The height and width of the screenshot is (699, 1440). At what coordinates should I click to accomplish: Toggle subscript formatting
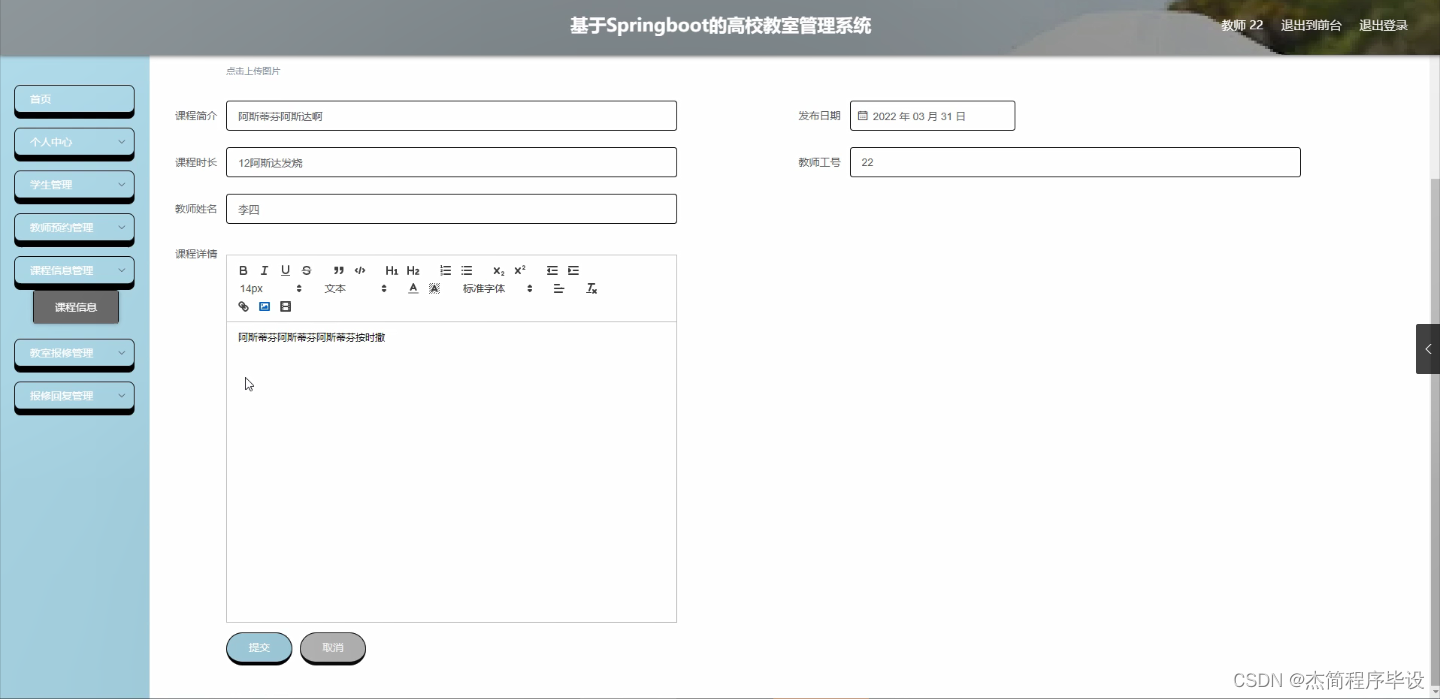pyautogui.click(x=497, y=270)
